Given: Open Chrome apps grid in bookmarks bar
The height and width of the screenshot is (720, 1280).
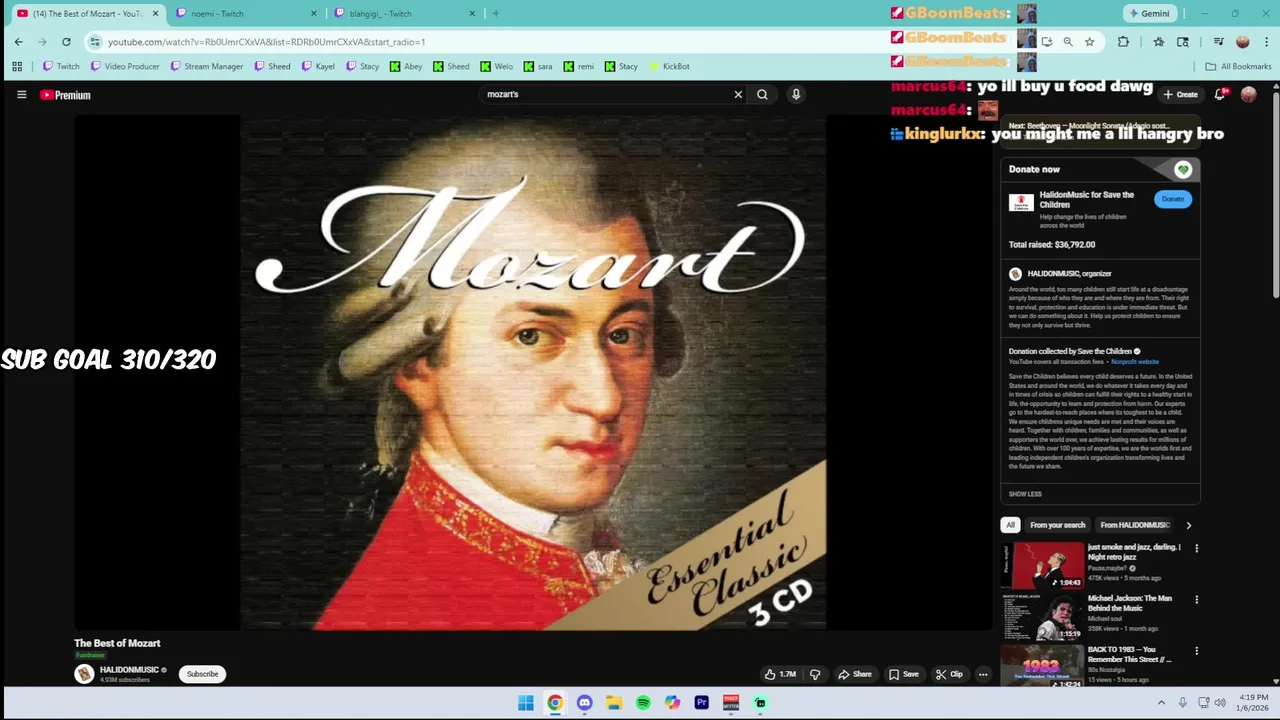Looking at the screenshot, I should tap(17, 66).
